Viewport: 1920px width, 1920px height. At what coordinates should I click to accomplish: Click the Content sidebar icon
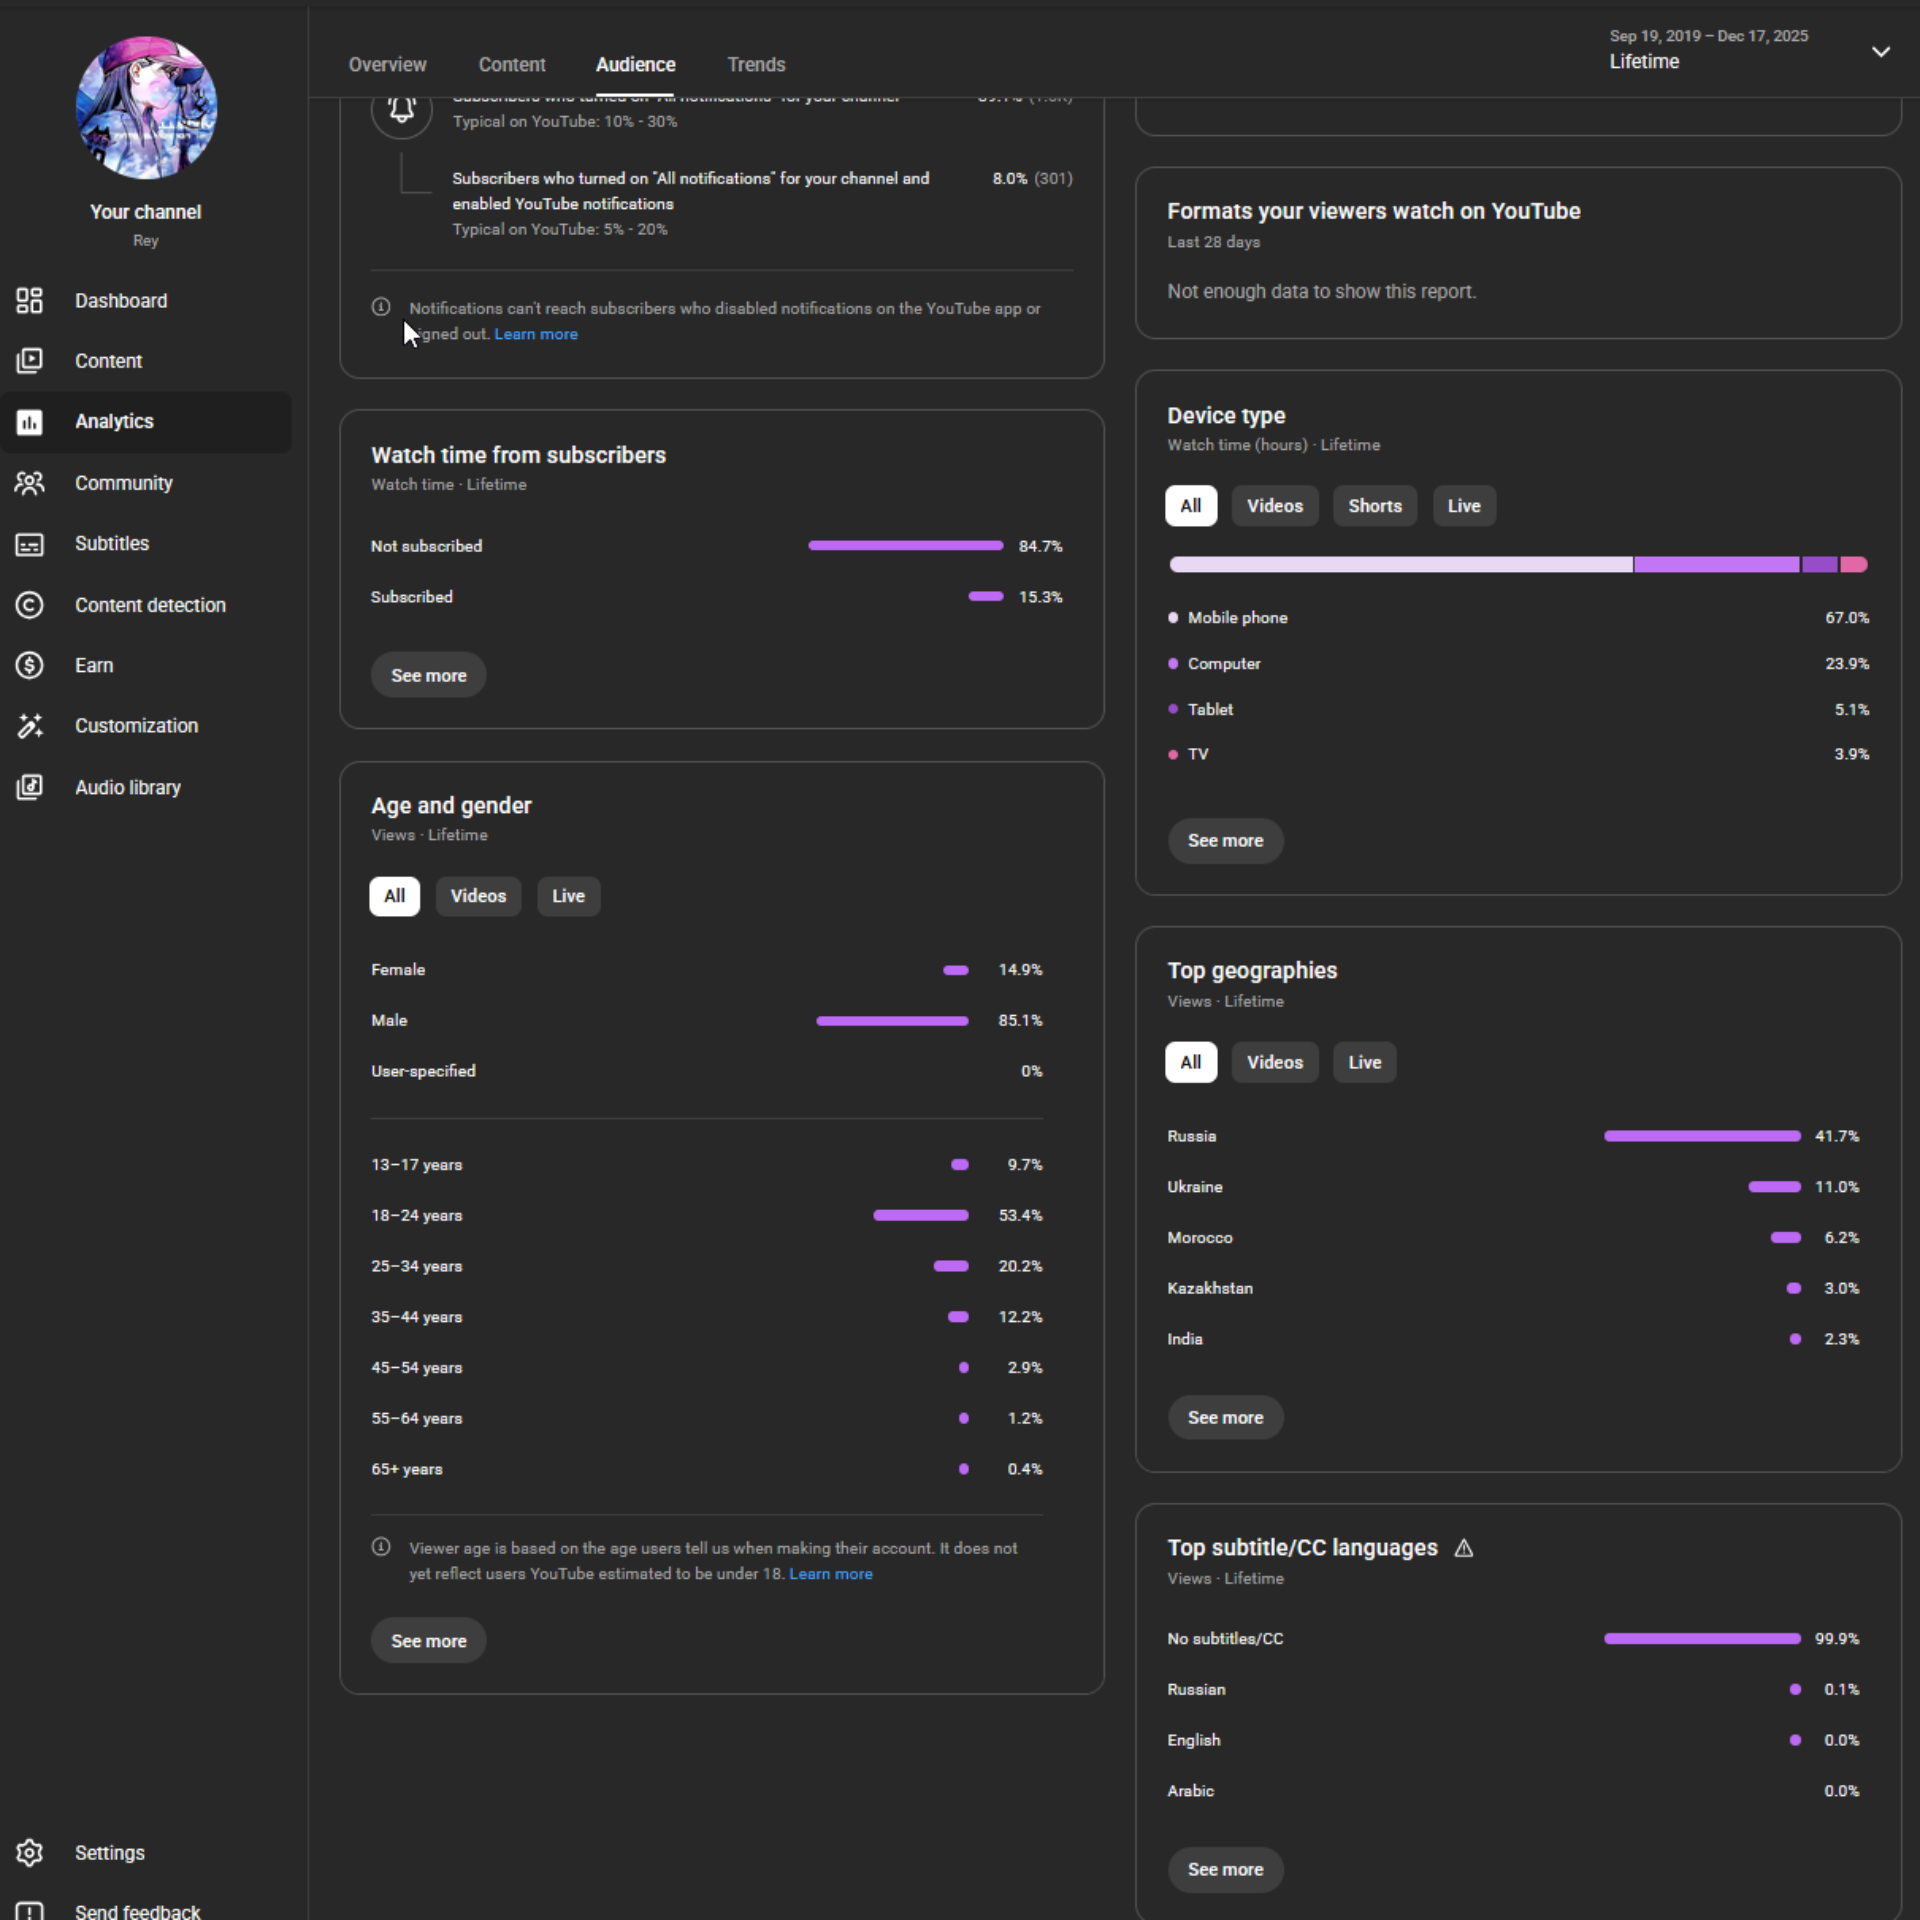(x=29, y=361)
